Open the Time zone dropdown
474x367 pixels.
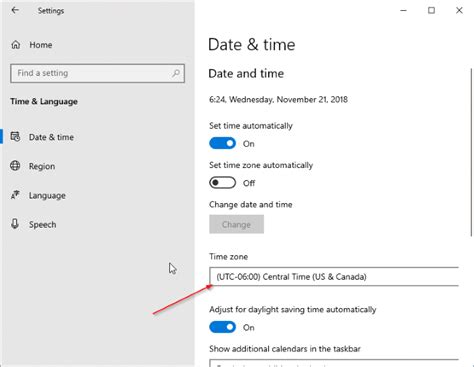[334, 277]
